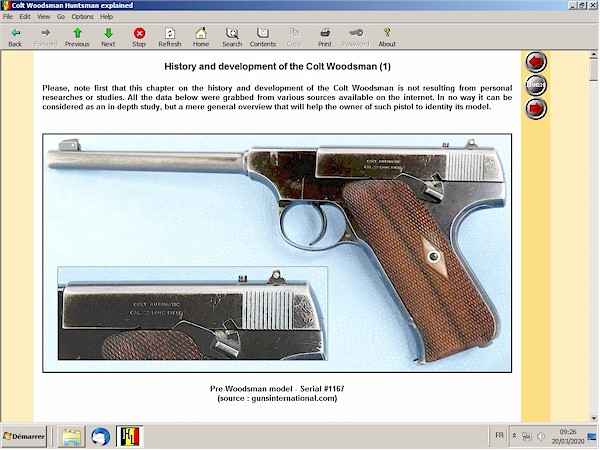Click the FR language indicator
Viewport: 600px width, 450px height.
coord(499,435)
